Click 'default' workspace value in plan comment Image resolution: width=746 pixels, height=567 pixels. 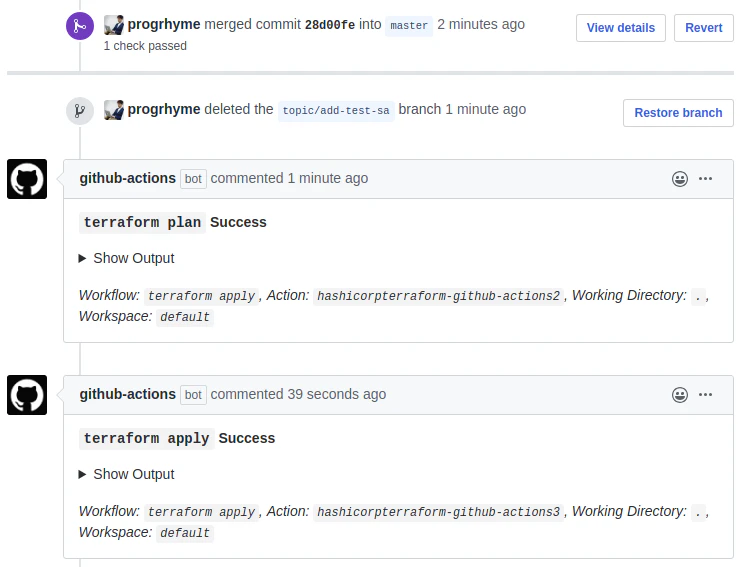(185, 317)
